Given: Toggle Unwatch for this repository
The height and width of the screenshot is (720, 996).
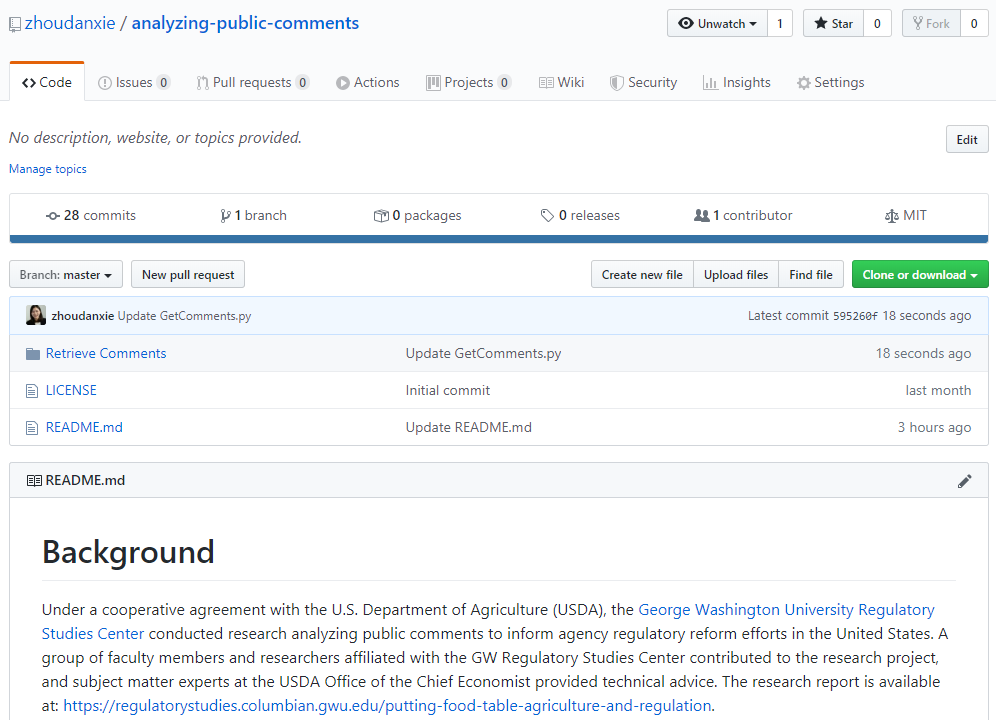Looking at the screenshot, I should tap(717, 24).
